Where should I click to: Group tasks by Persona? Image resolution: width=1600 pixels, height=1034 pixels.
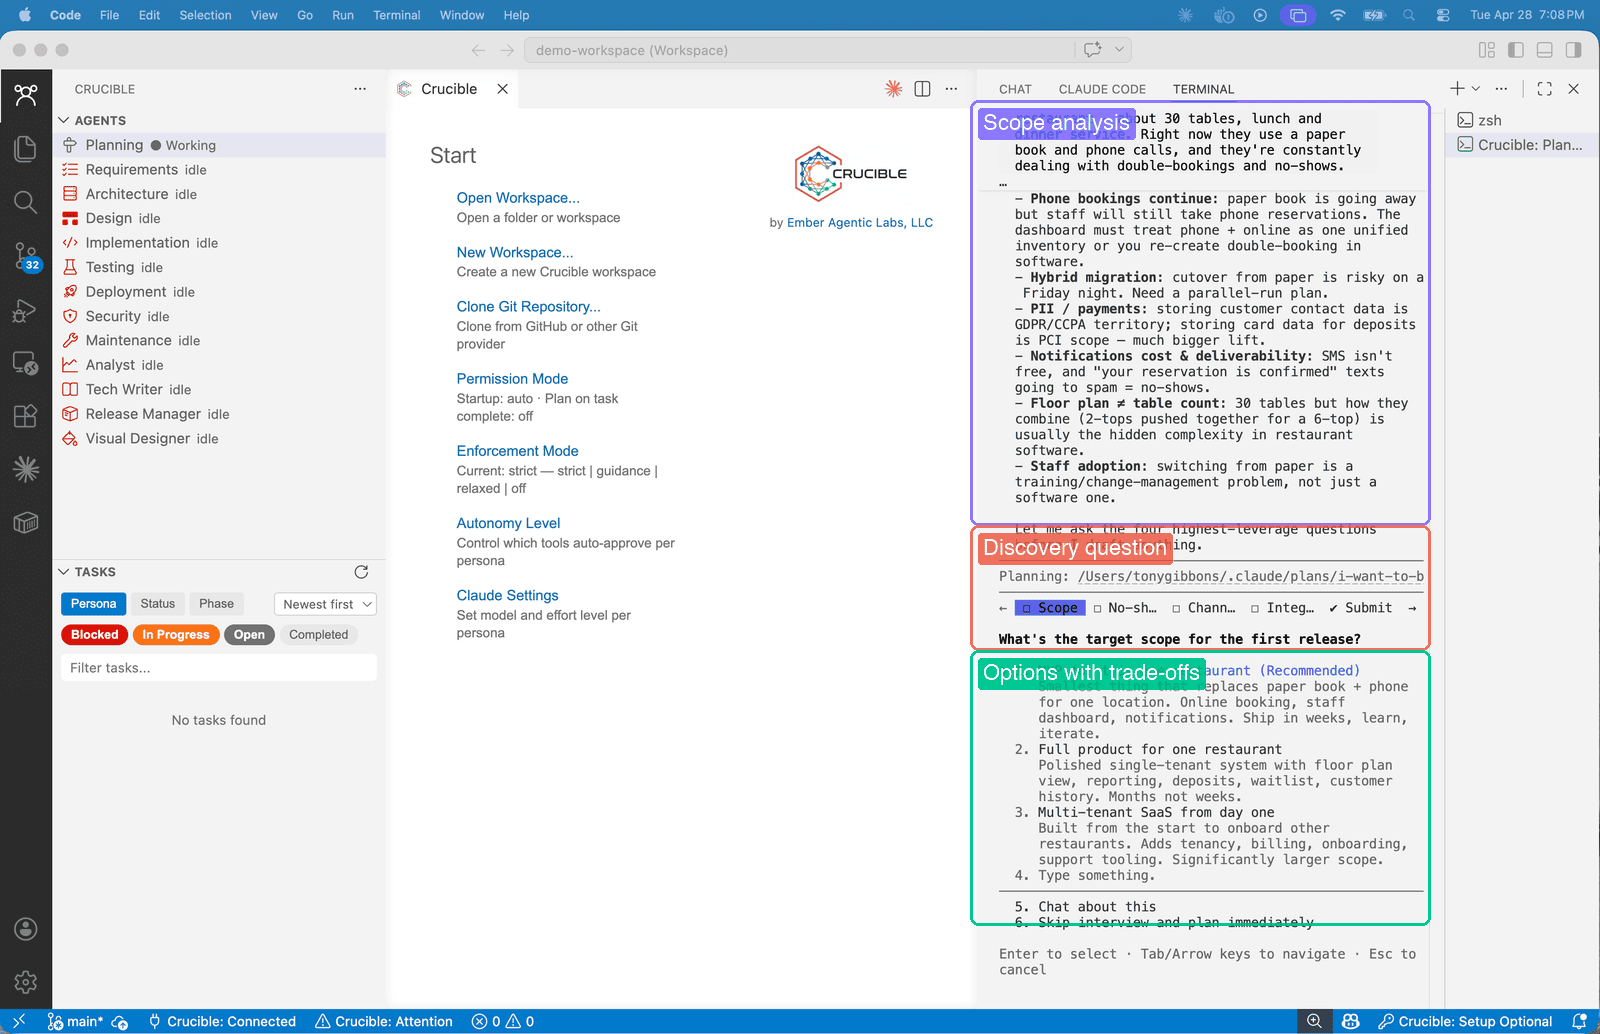click(94, 604)
